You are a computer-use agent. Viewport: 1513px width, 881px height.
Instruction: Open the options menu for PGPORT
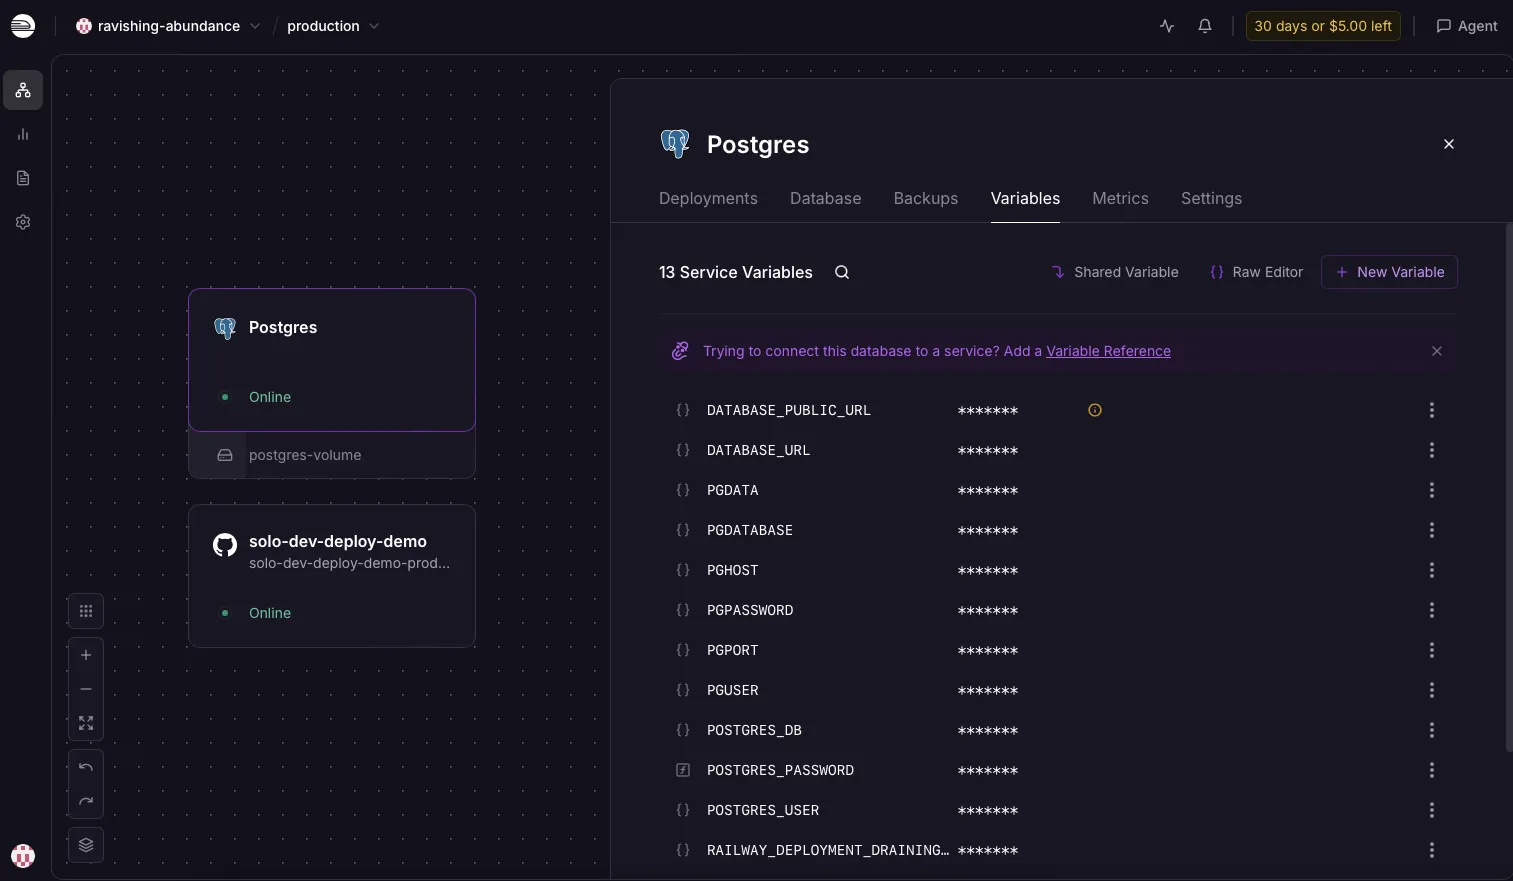(x=1432, y=650)
